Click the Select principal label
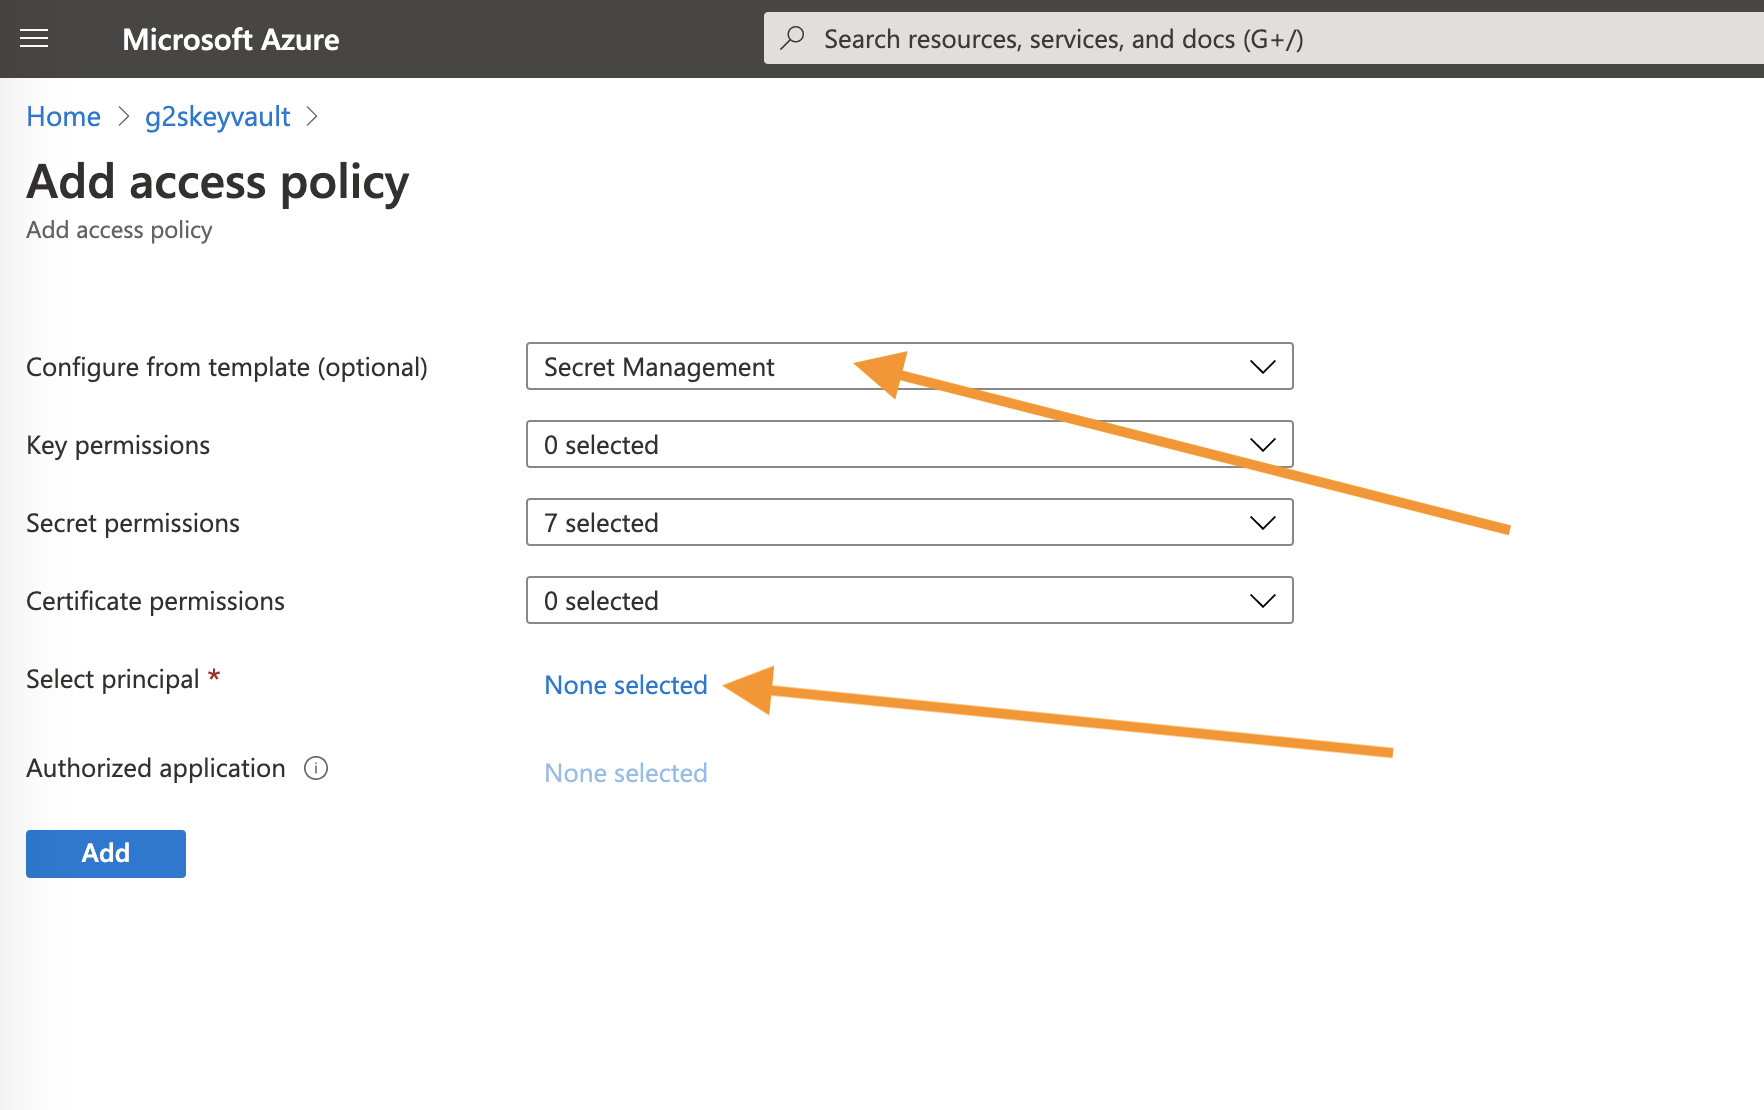Viewport: 1764px width, 1110px height. tap(113, 679)
